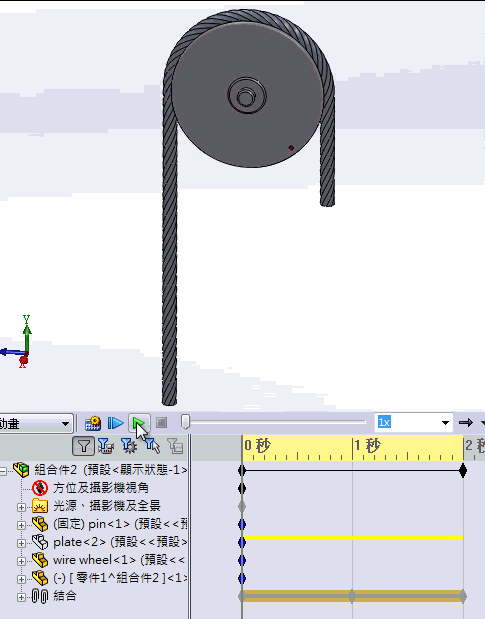This screenshot has width=485, height=619.
Task: Expand the 零件1^組合件2 component
Action: click(x=21, y=580)
